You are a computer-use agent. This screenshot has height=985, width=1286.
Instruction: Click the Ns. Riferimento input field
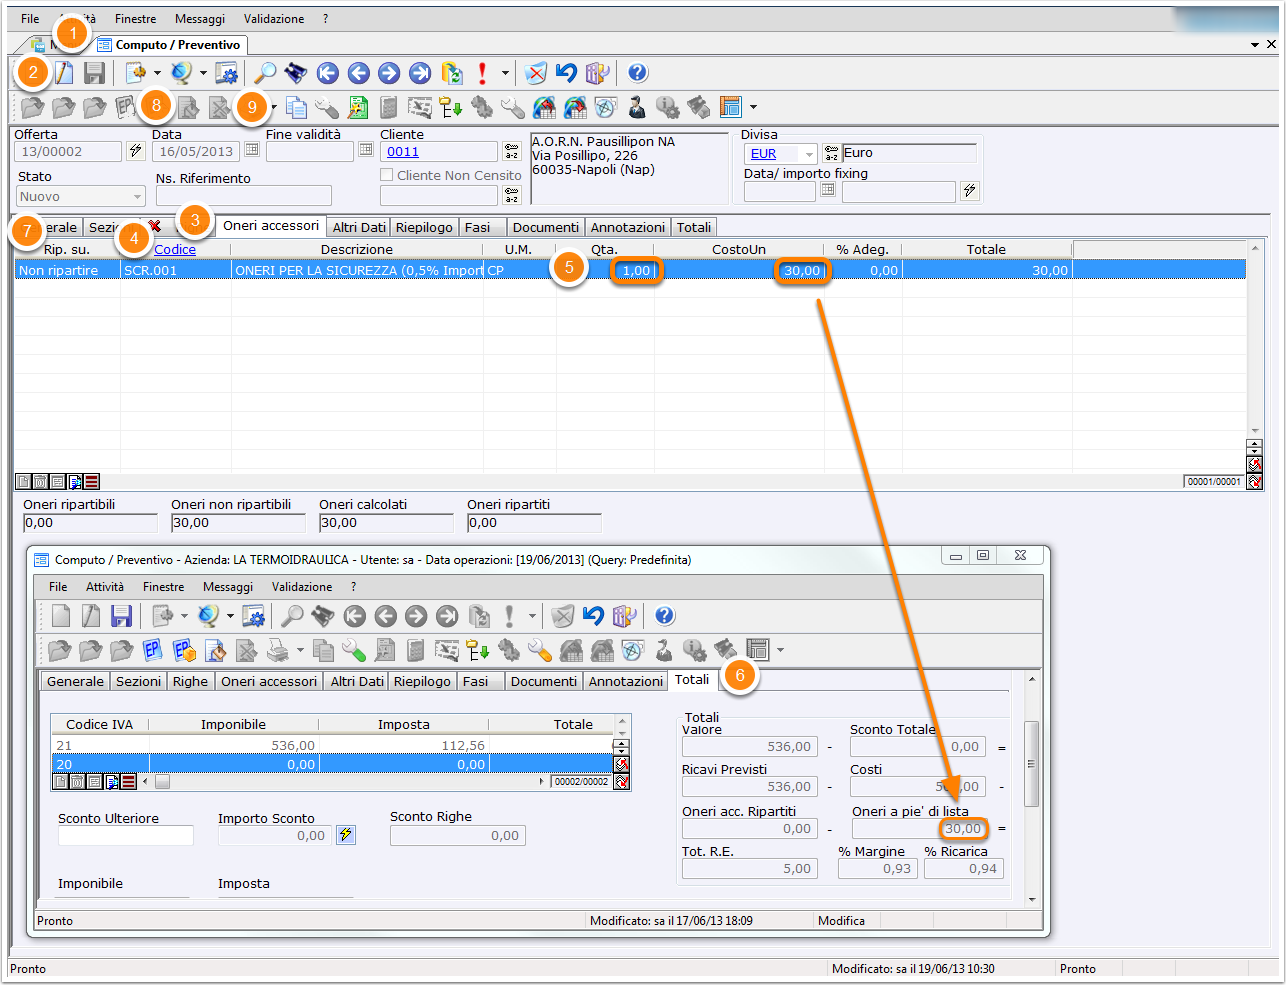(x=243, y=196)
